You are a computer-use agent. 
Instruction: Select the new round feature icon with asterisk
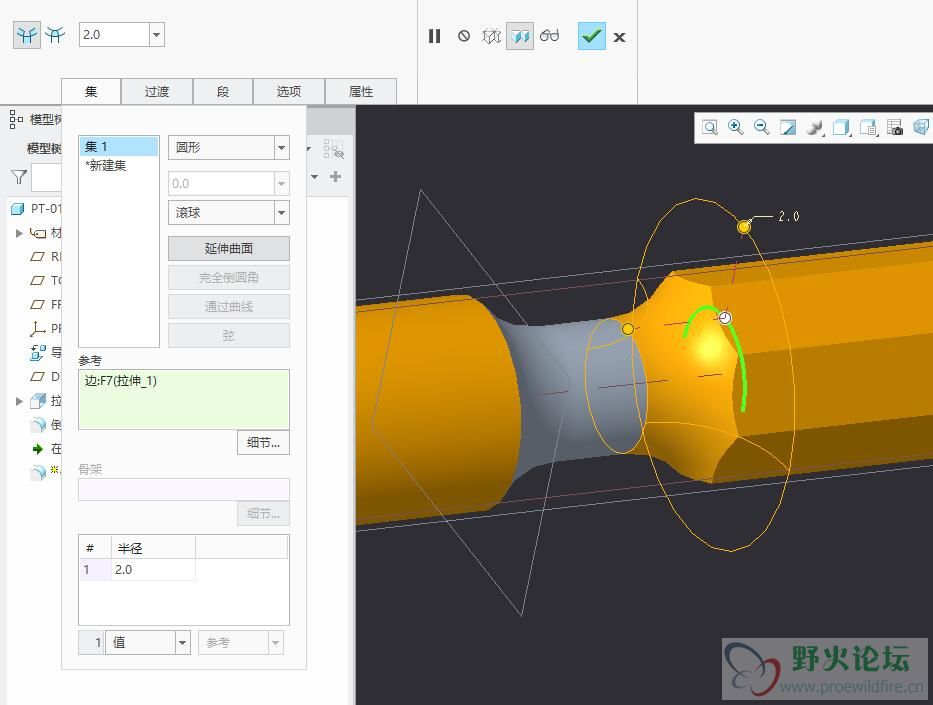[38, 472]
